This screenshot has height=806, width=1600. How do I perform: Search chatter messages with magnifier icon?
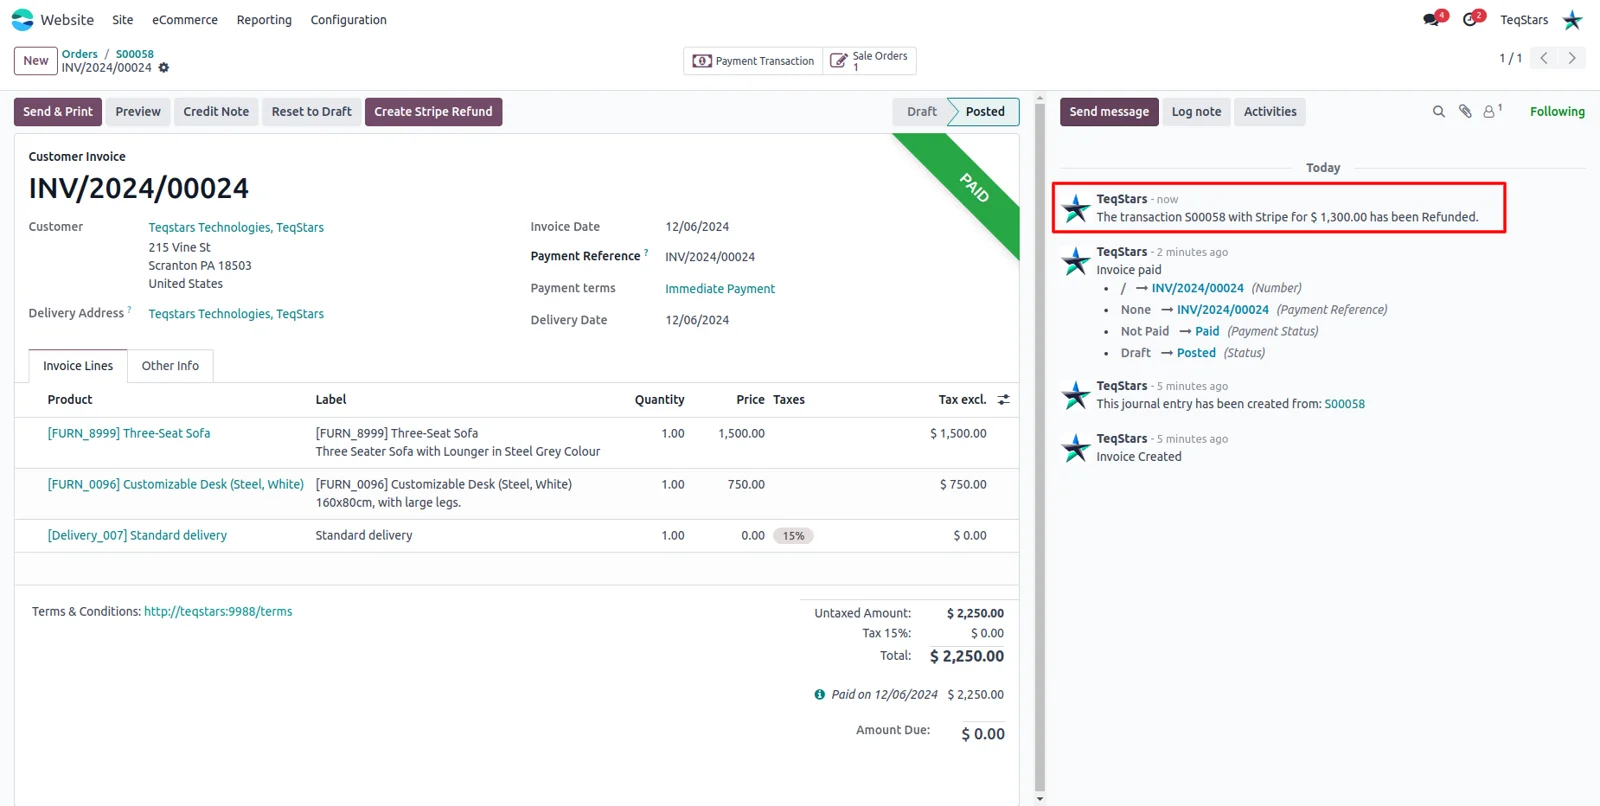point(1439,112)
